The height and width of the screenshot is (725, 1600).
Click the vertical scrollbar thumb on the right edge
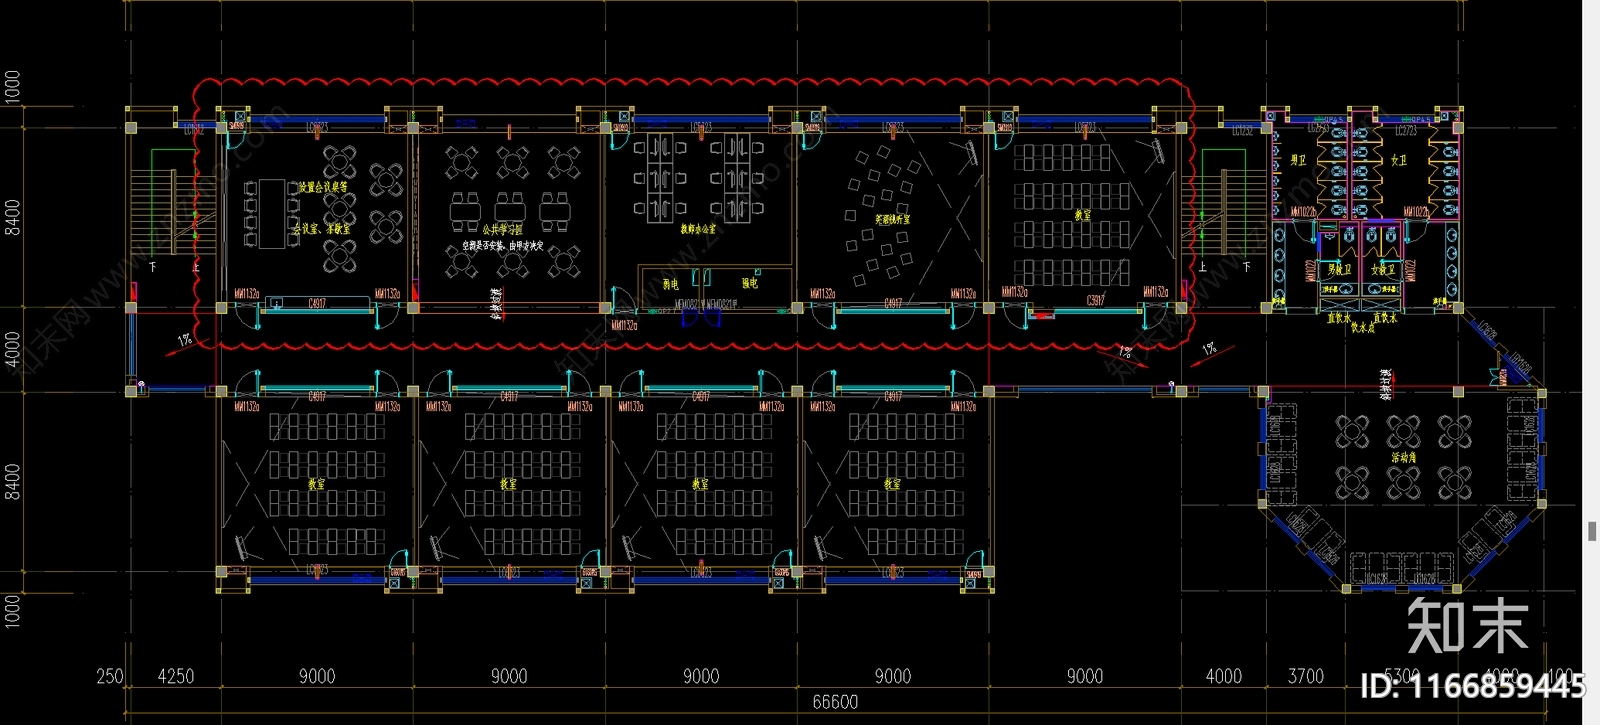(1592, 531)
